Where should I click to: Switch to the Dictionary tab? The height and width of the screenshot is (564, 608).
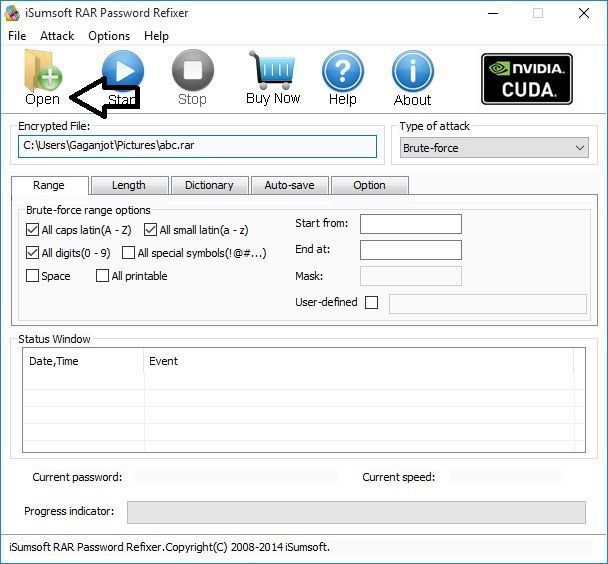click(209, 185)
